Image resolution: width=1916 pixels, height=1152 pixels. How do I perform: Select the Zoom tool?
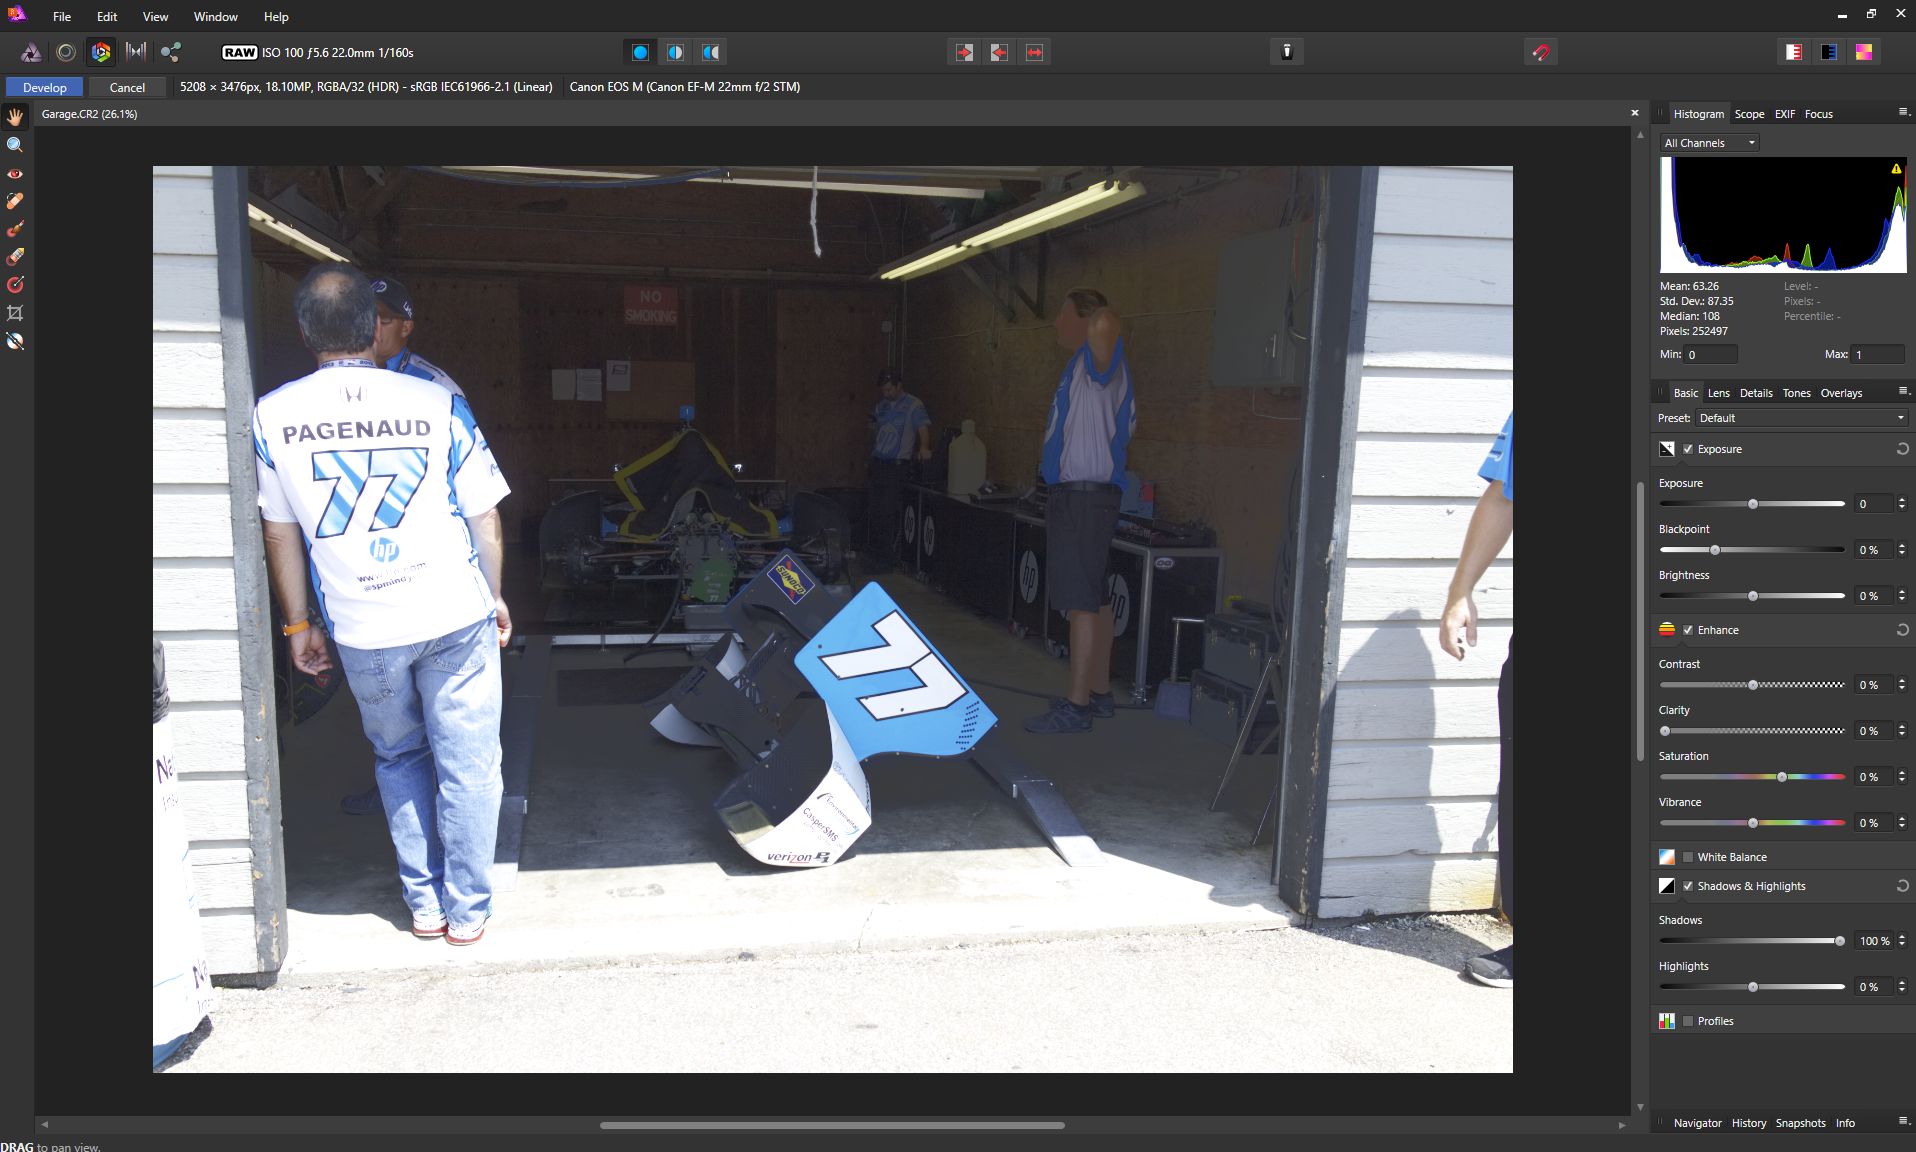coord(15,145)
